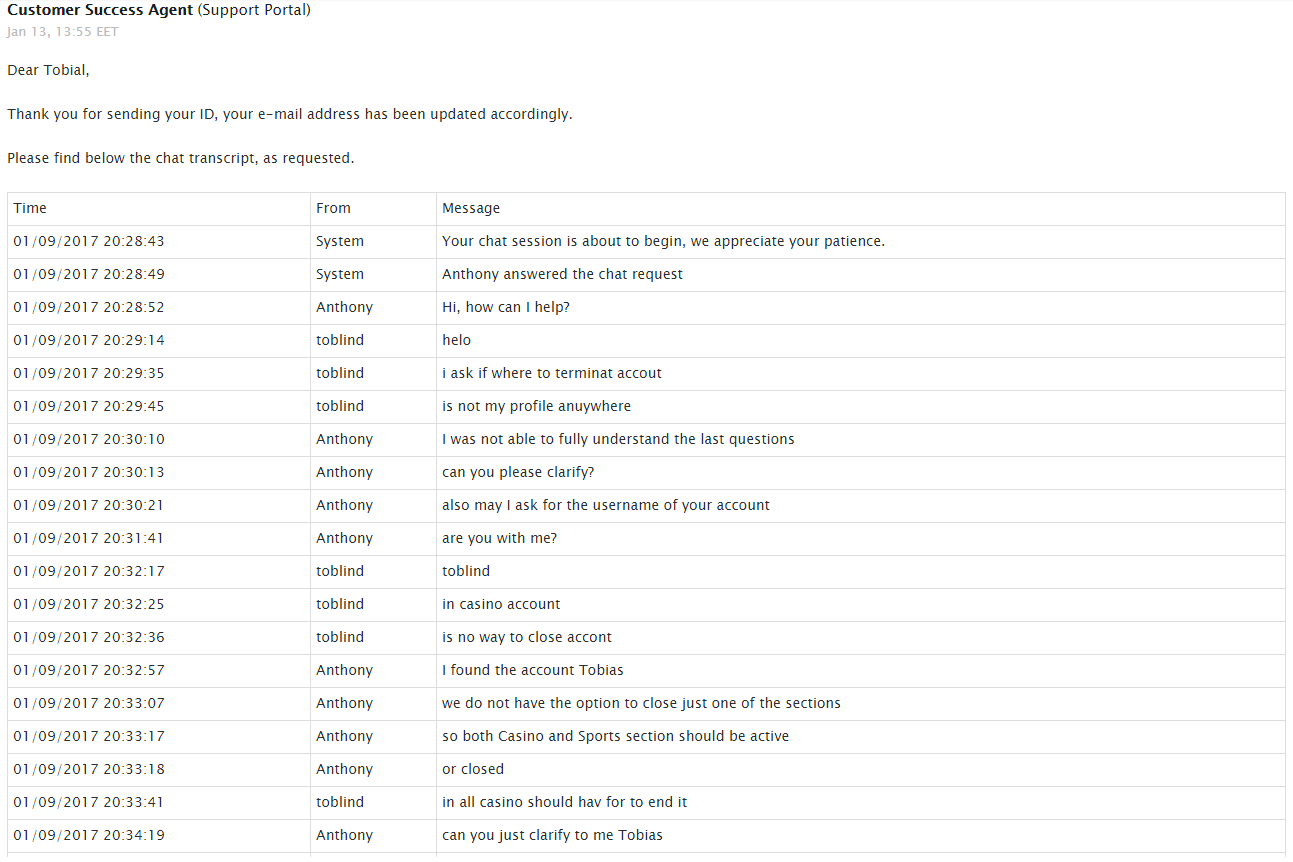Click the 'Dear Tobial,' greeting line
Screen dimensions: 1293x862
pos(48,70)
